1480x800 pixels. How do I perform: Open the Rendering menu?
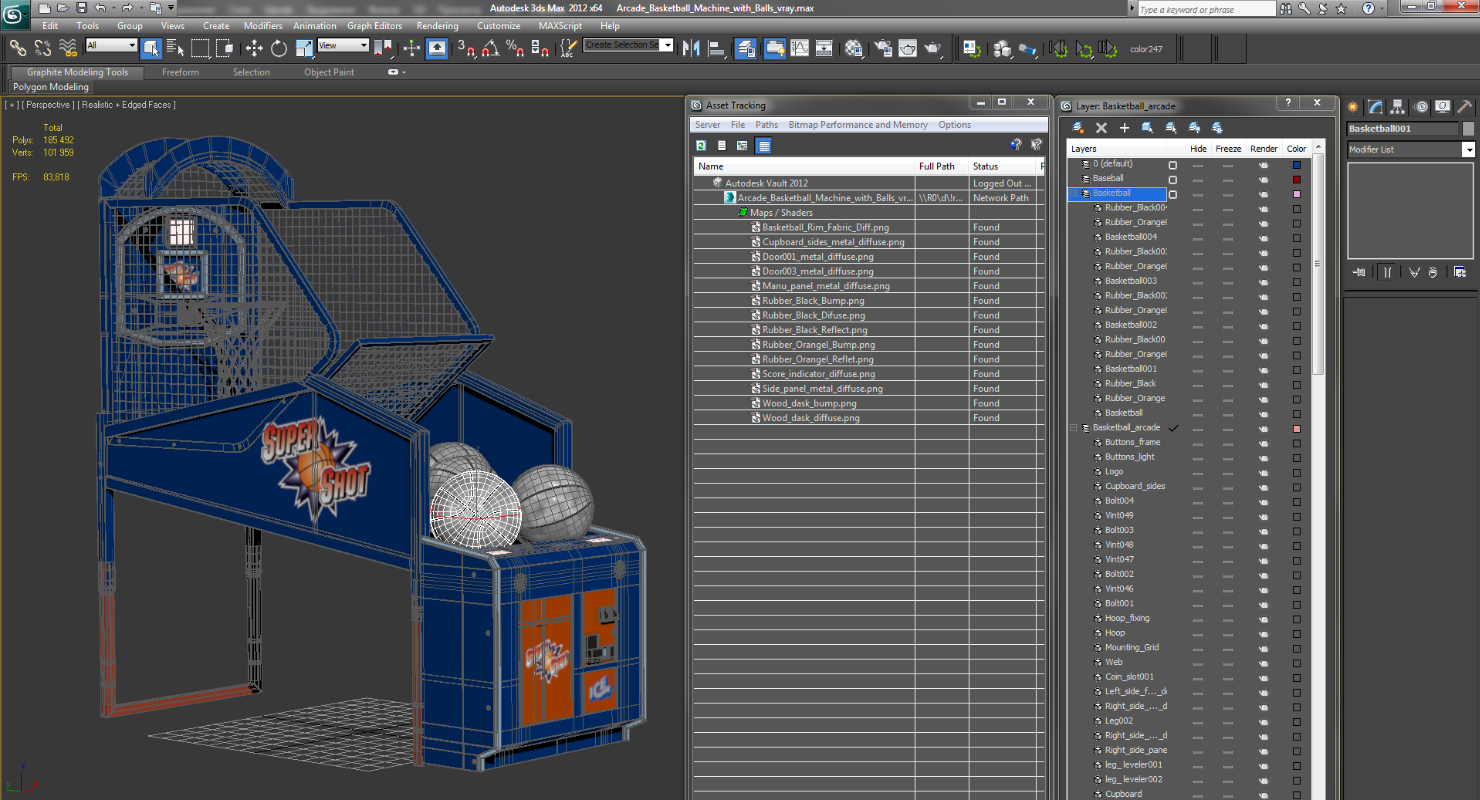[437, 26]
